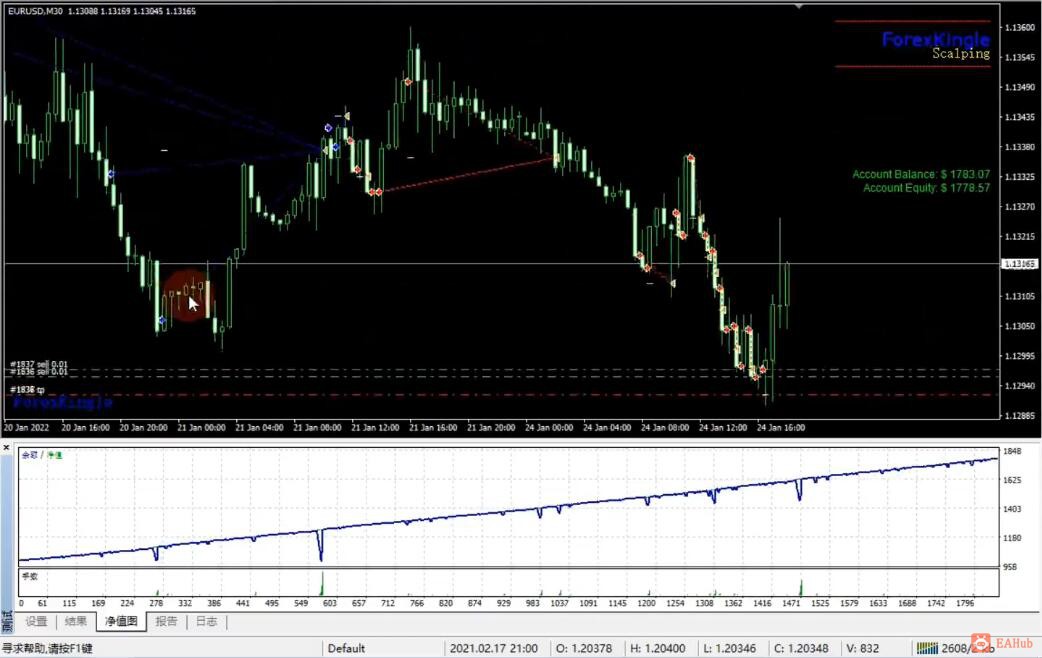Viewport: 1042px width, 658px height.
Task: Click the 1.13380 price axis label
Action: [x=1019, y=147]
